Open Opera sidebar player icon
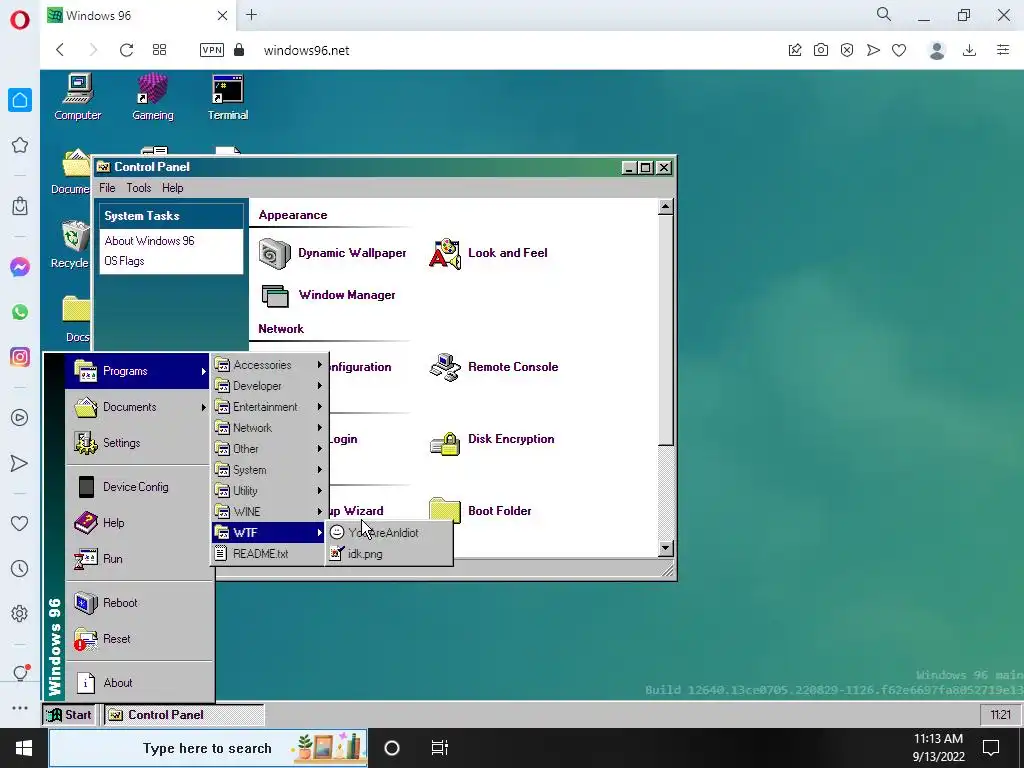This screenshot has width=1024, height=768. 20,418
